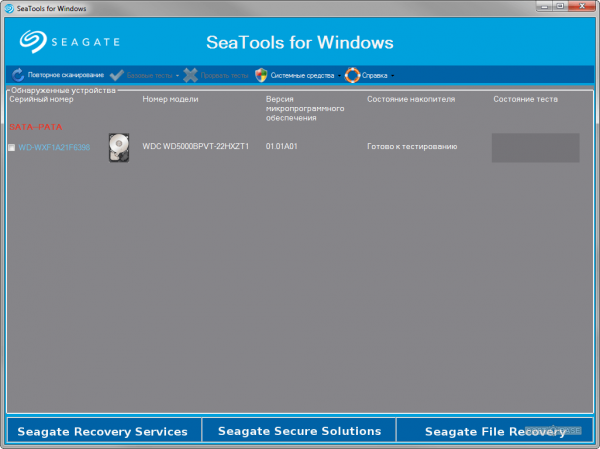Screen dimensions: 600x449
Task: Click serial number link WD-WXF1A21F6398
Action: point(54,147)
